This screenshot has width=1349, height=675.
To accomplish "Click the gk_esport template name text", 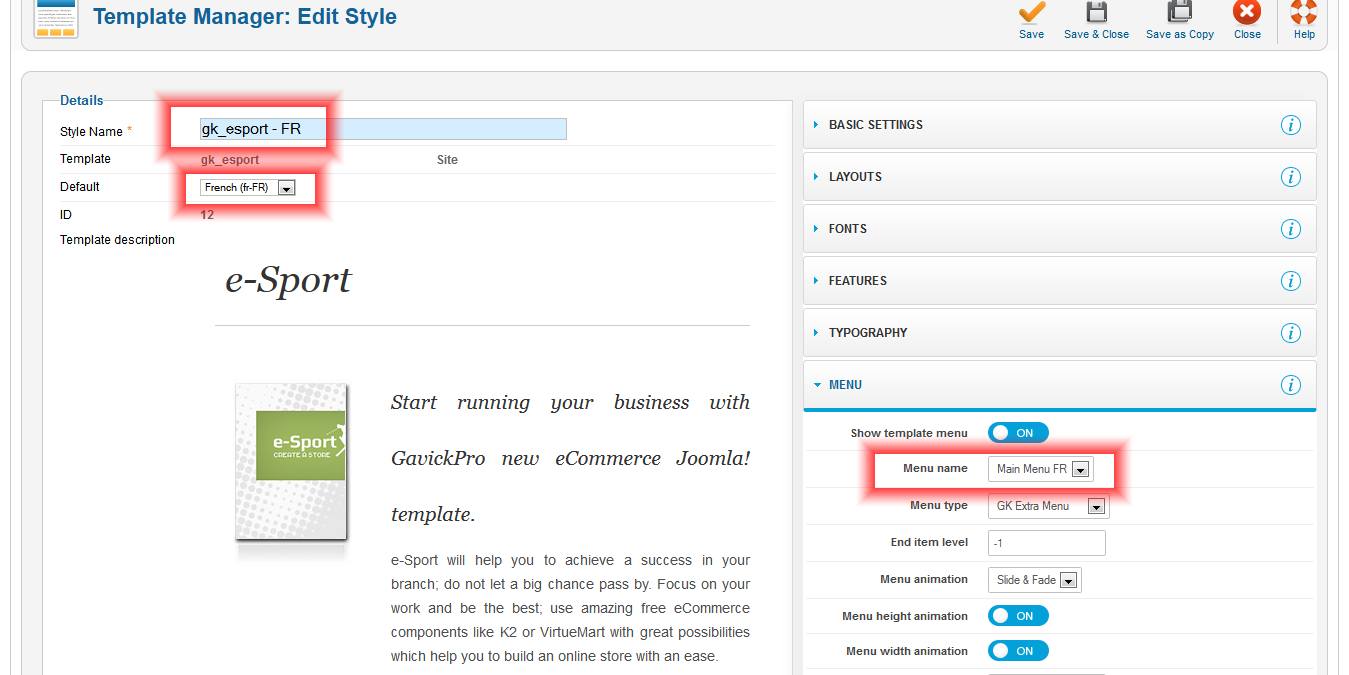I will pos(230,160).
